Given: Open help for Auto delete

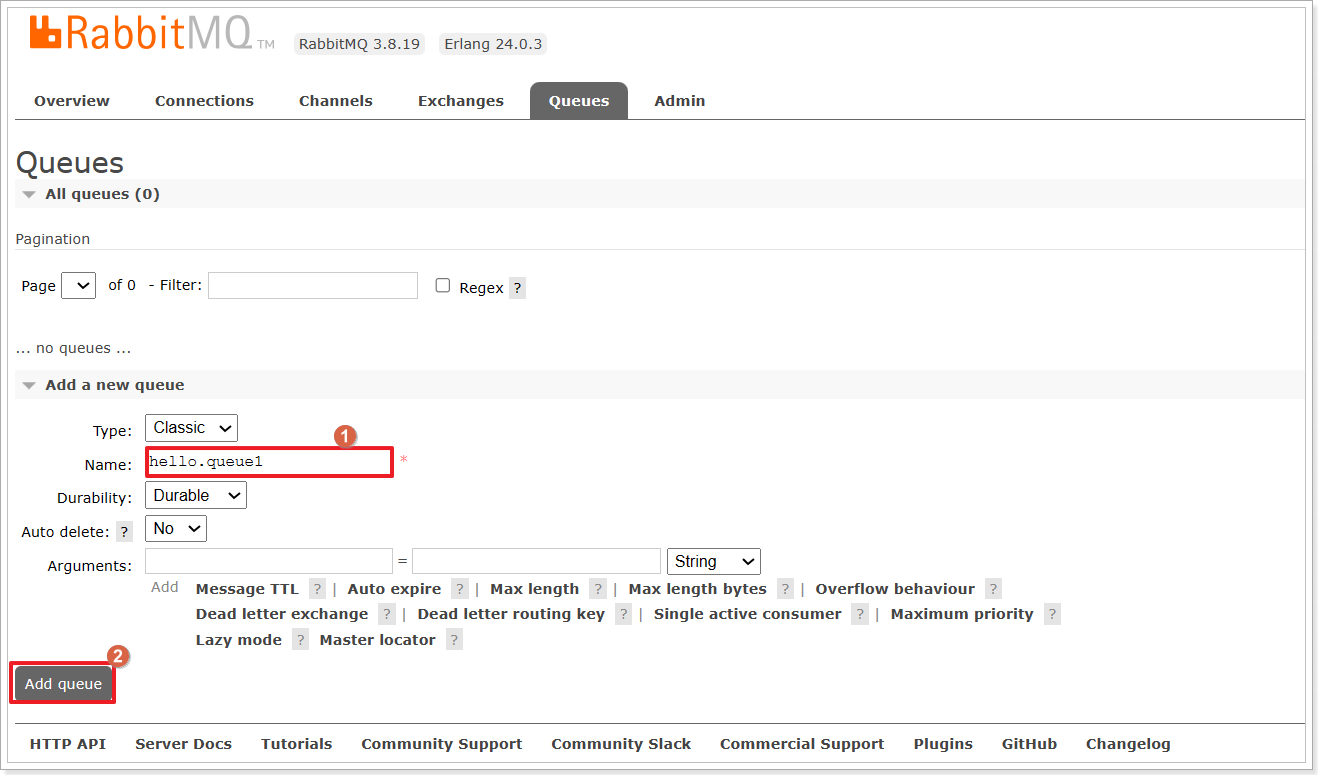Looking at the screenshot, I should [125, 532].
